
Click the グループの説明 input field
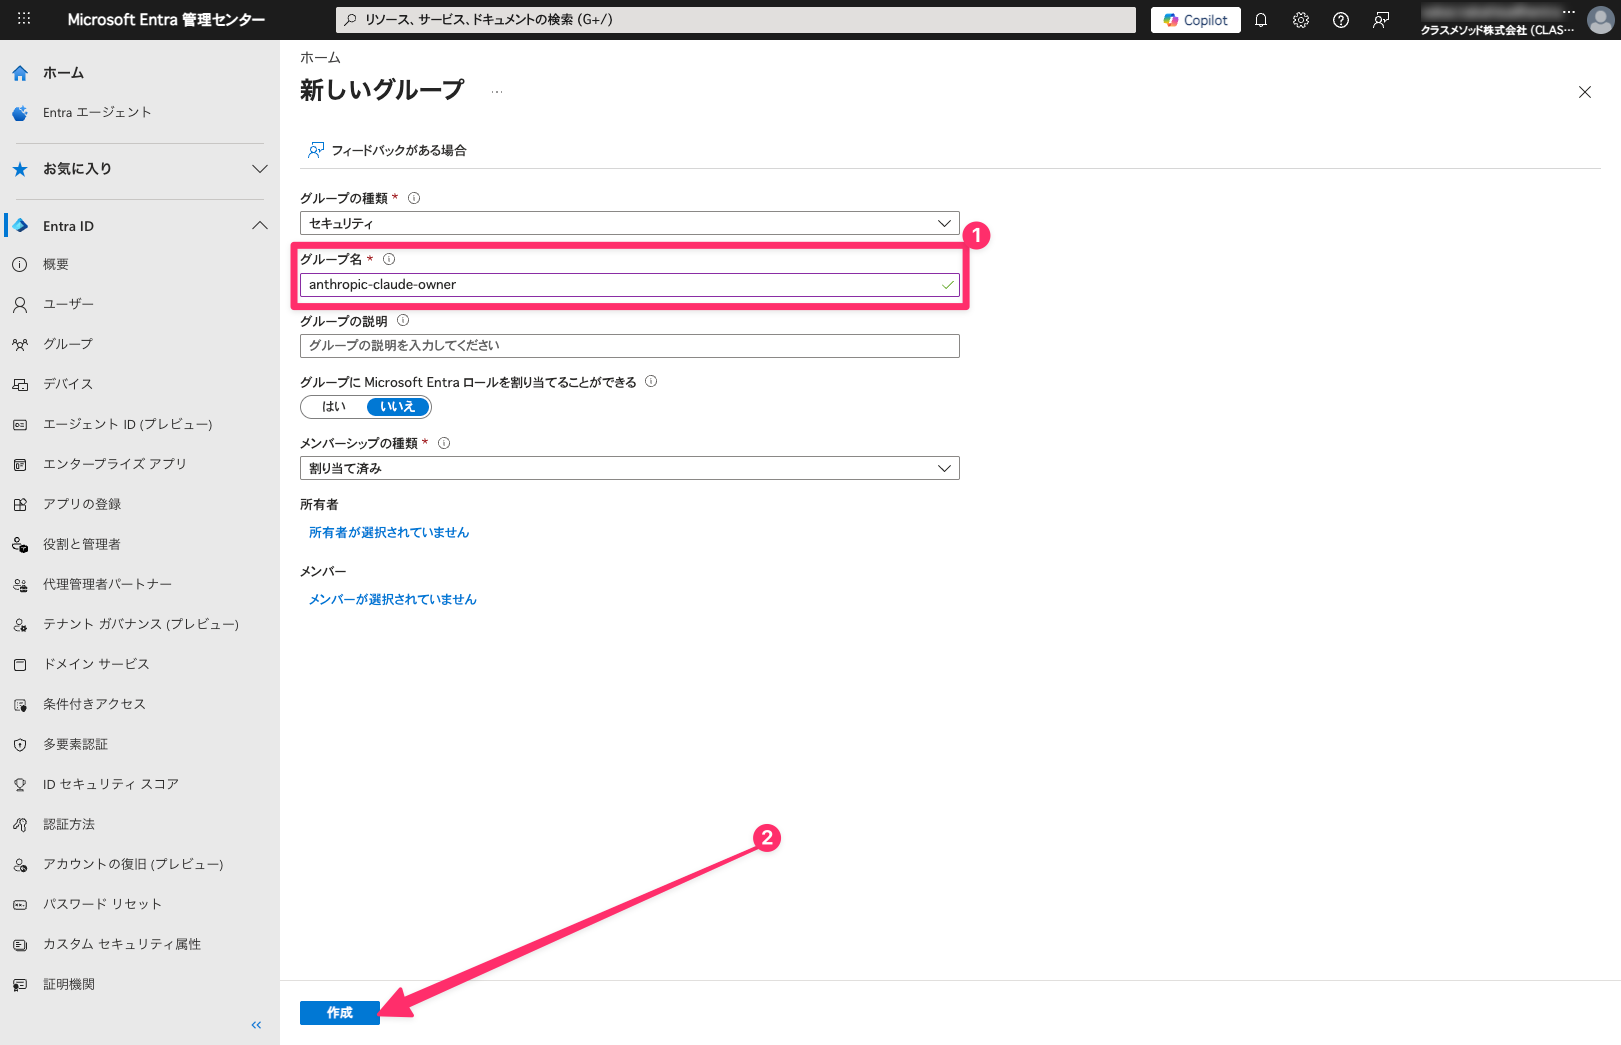pyautogui.click(x=629, y=346)
